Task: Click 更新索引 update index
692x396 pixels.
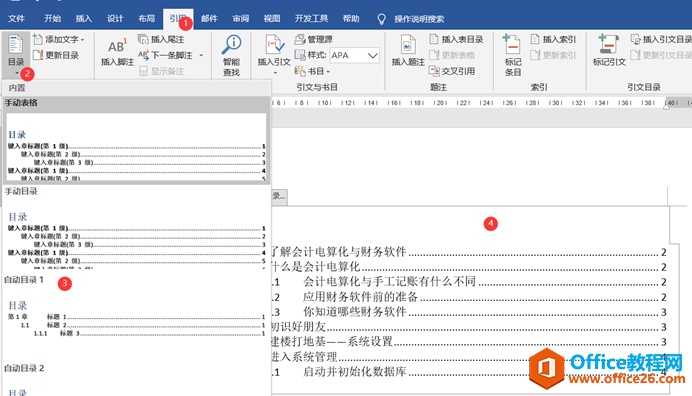Action: [x=553, y=55]
